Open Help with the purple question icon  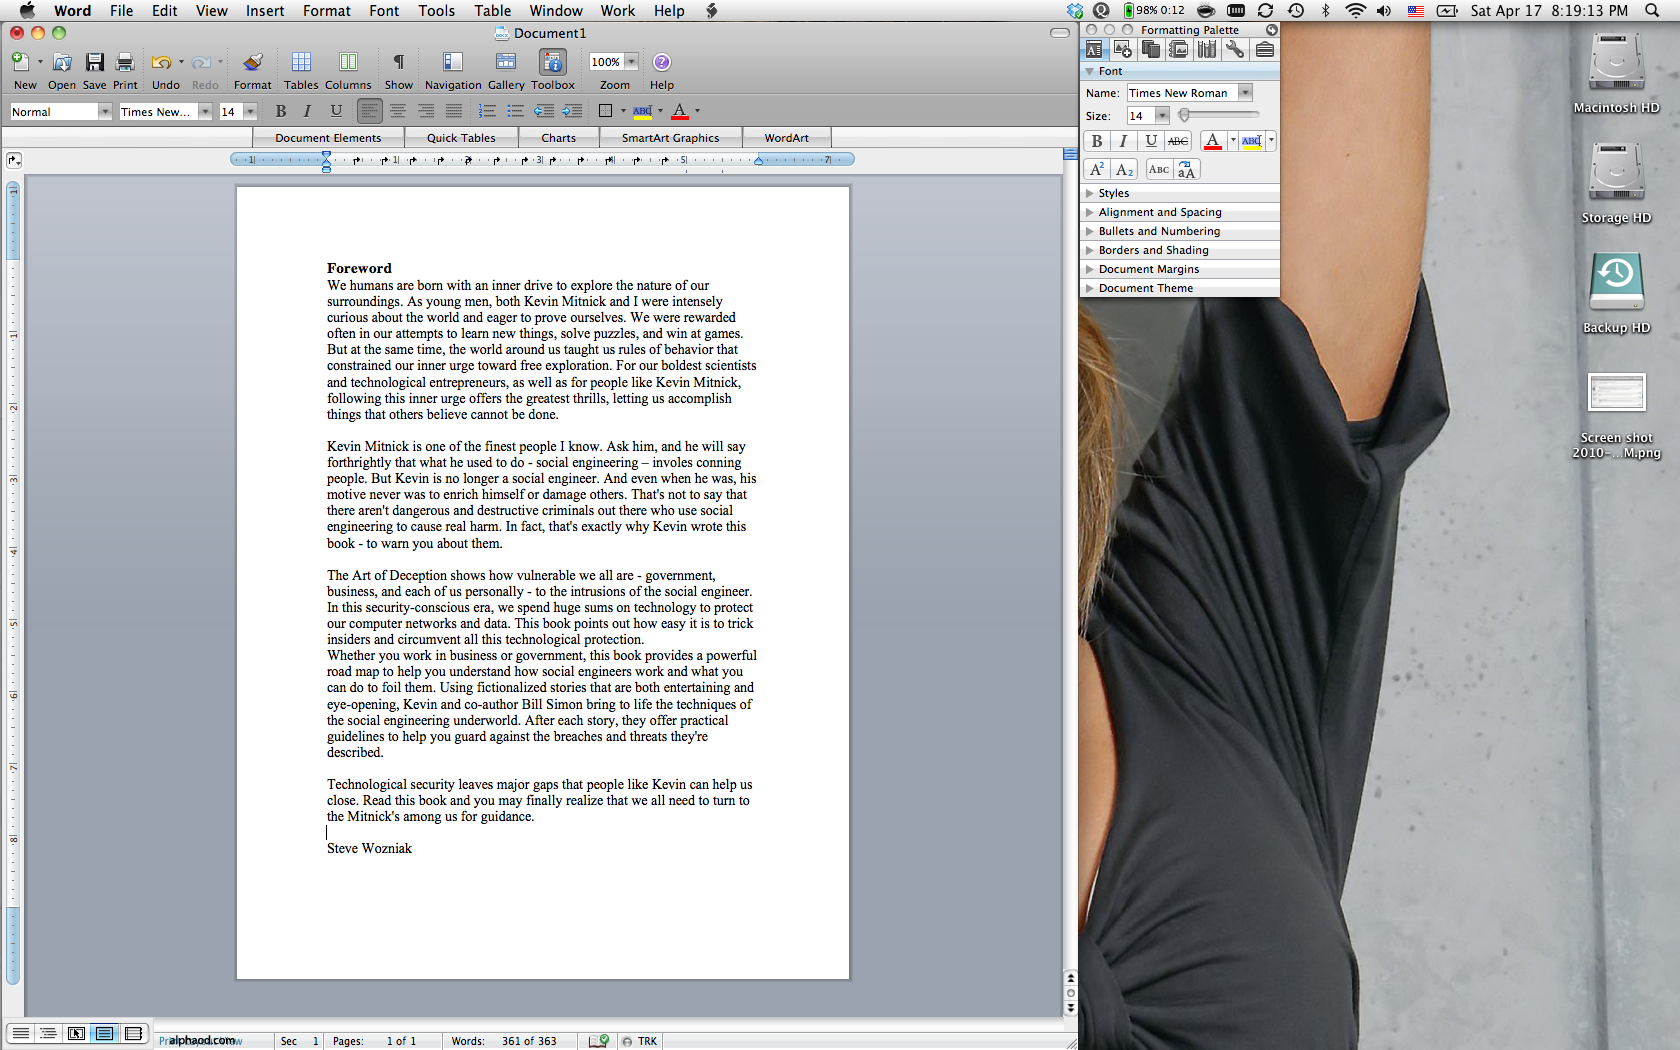coord(662,62)
